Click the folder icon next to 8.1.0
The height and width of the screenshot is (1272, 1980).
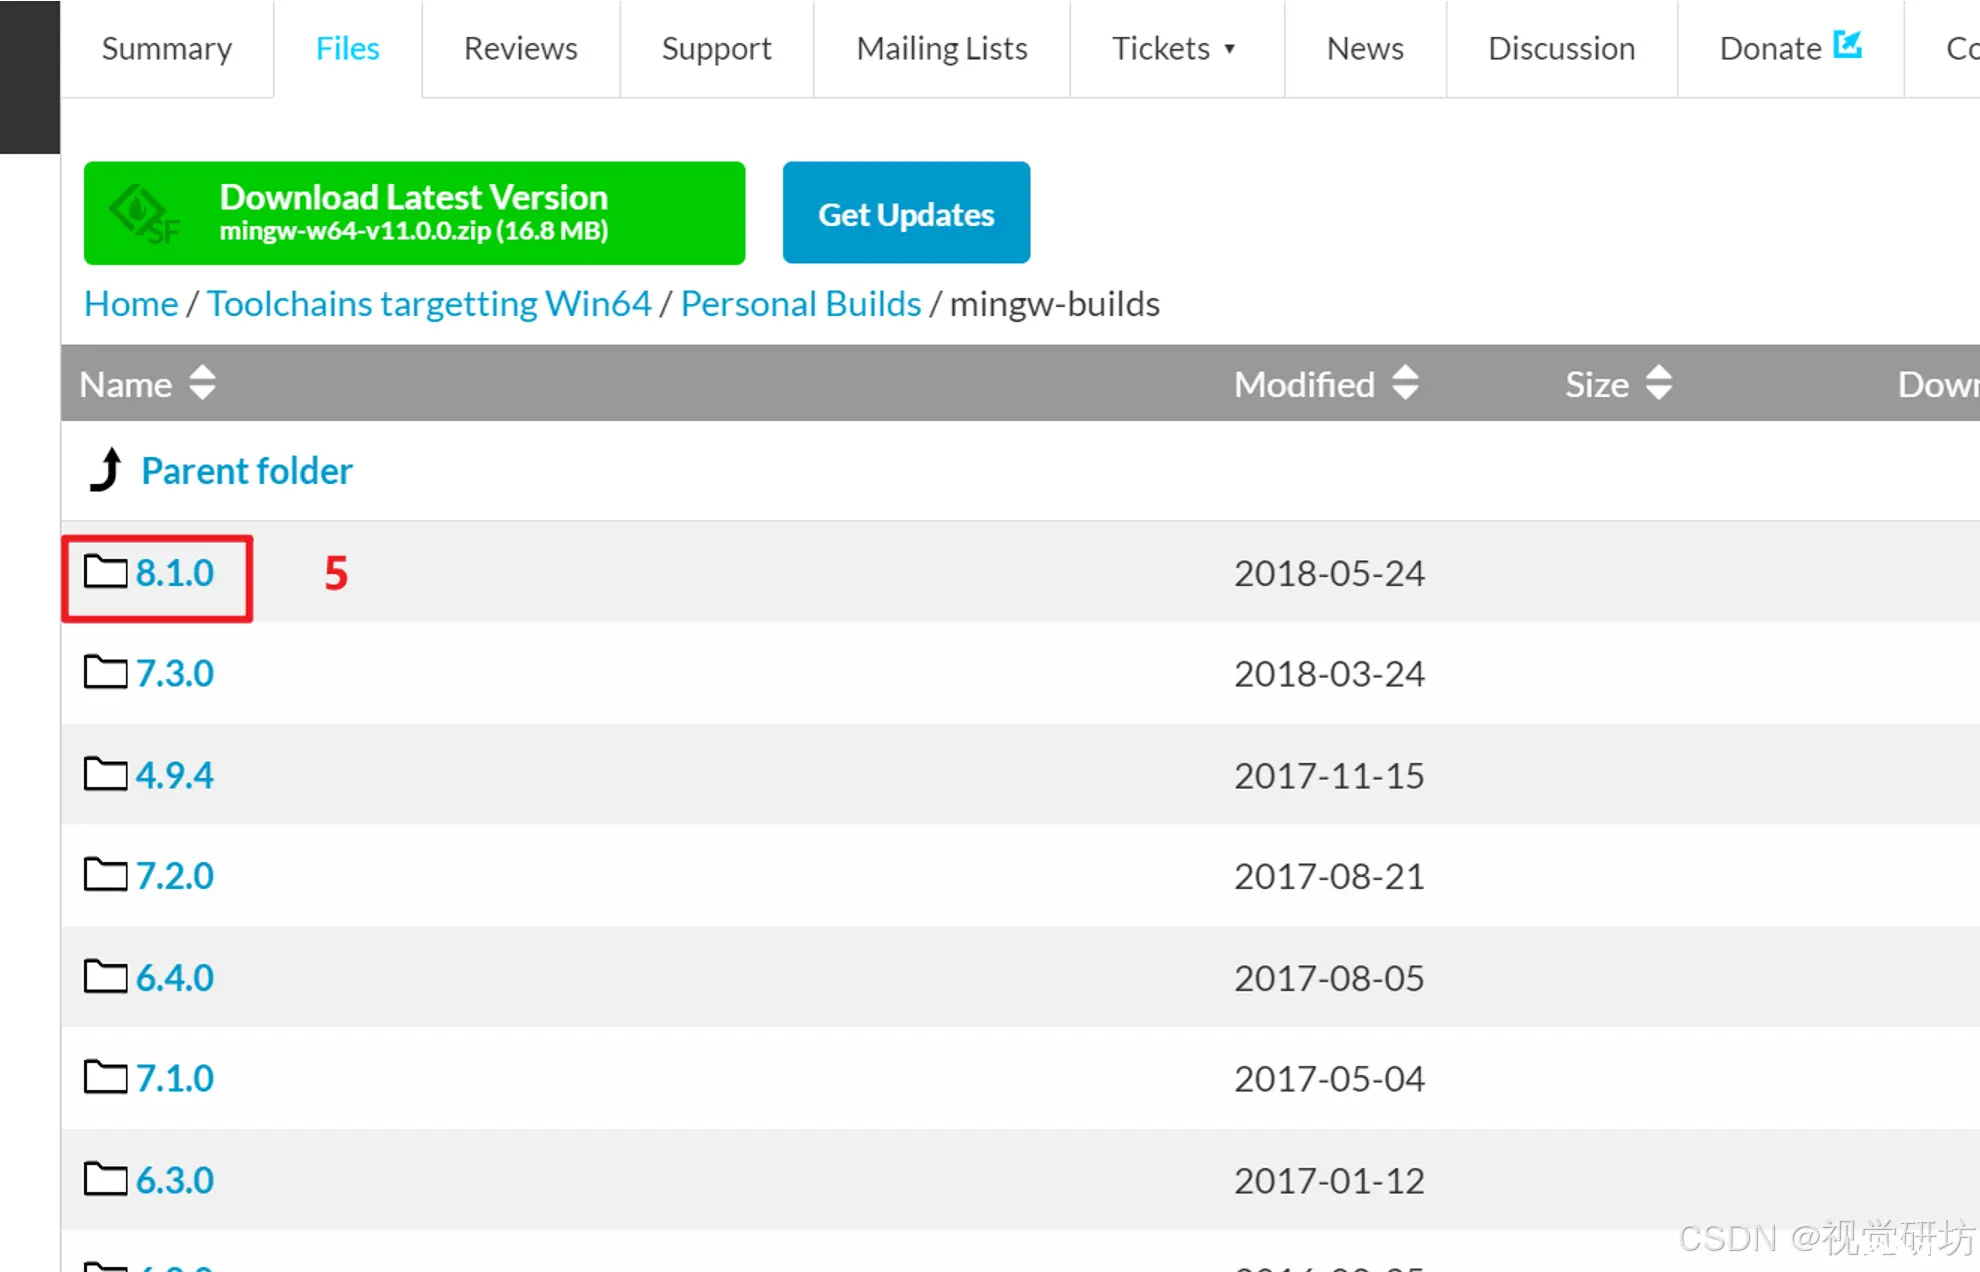(x=105, y=572)
